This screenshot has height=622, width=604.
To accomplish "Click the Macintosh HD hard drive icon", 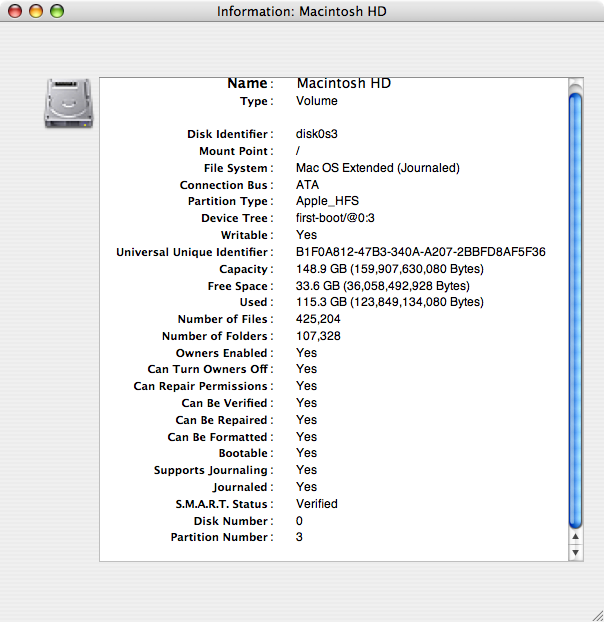I will [x=69, y=103].
